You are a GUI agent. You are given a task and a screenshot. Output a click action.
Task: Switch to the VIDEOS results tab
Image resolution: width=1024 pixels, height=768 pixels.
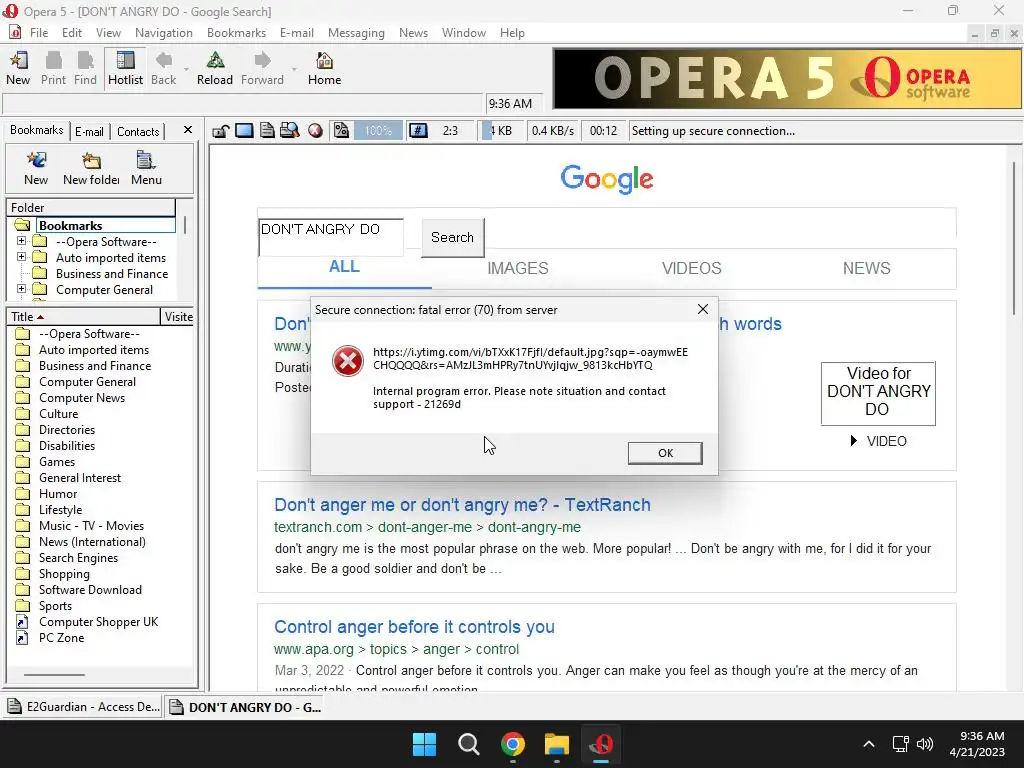pos(692,268)
